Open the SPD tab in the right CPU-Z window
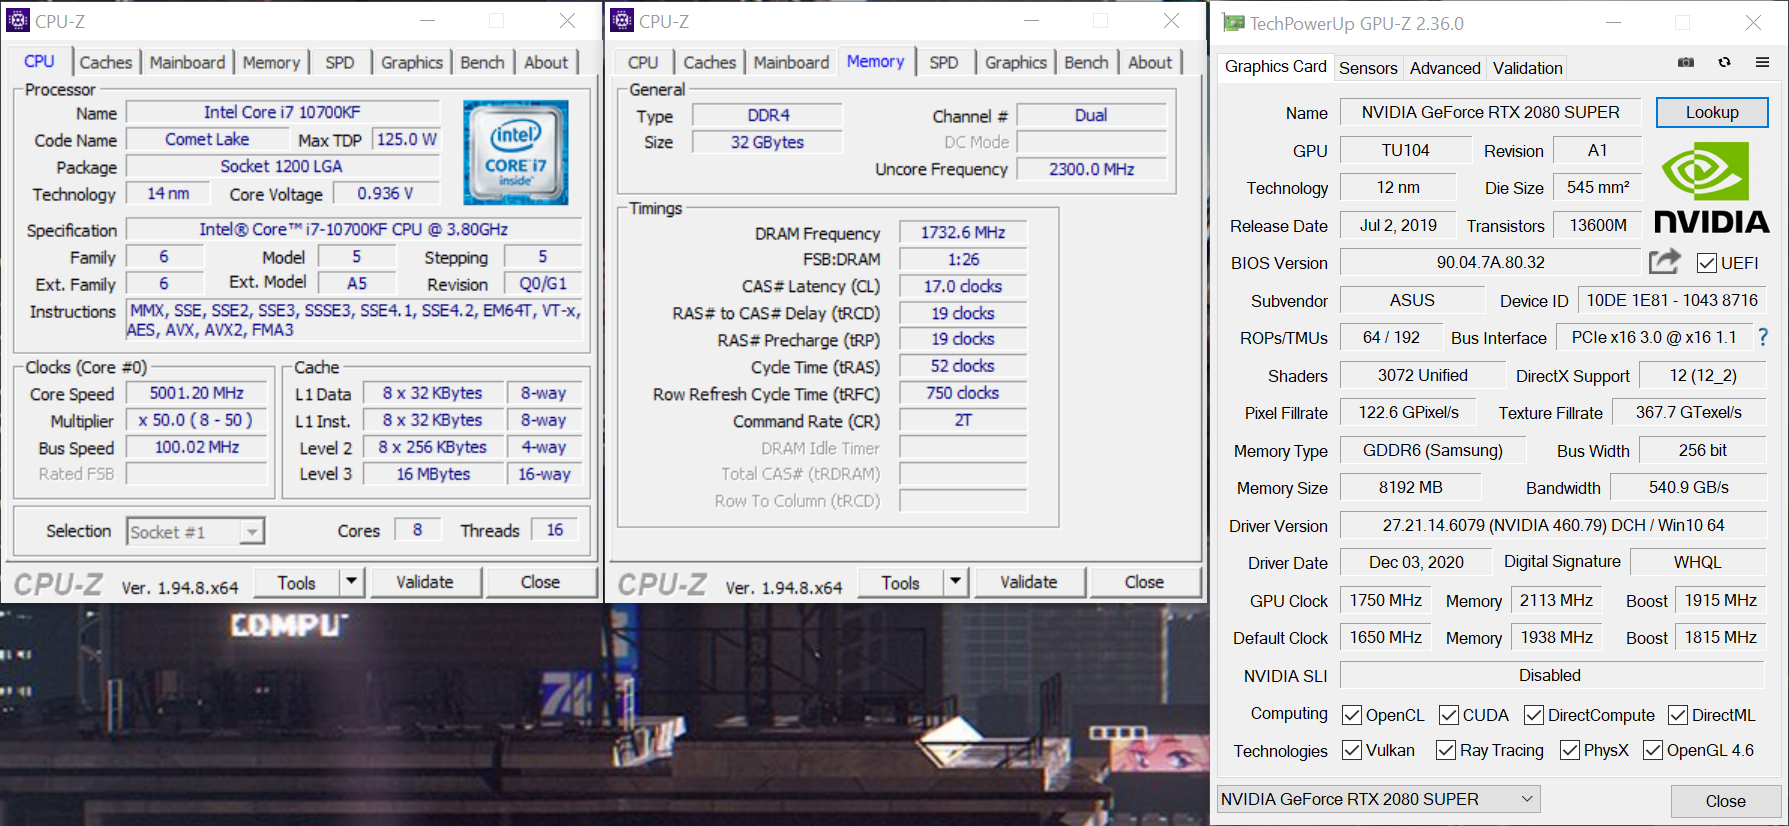The width and height of the screenshot is (1789, 826). [943, 62]
